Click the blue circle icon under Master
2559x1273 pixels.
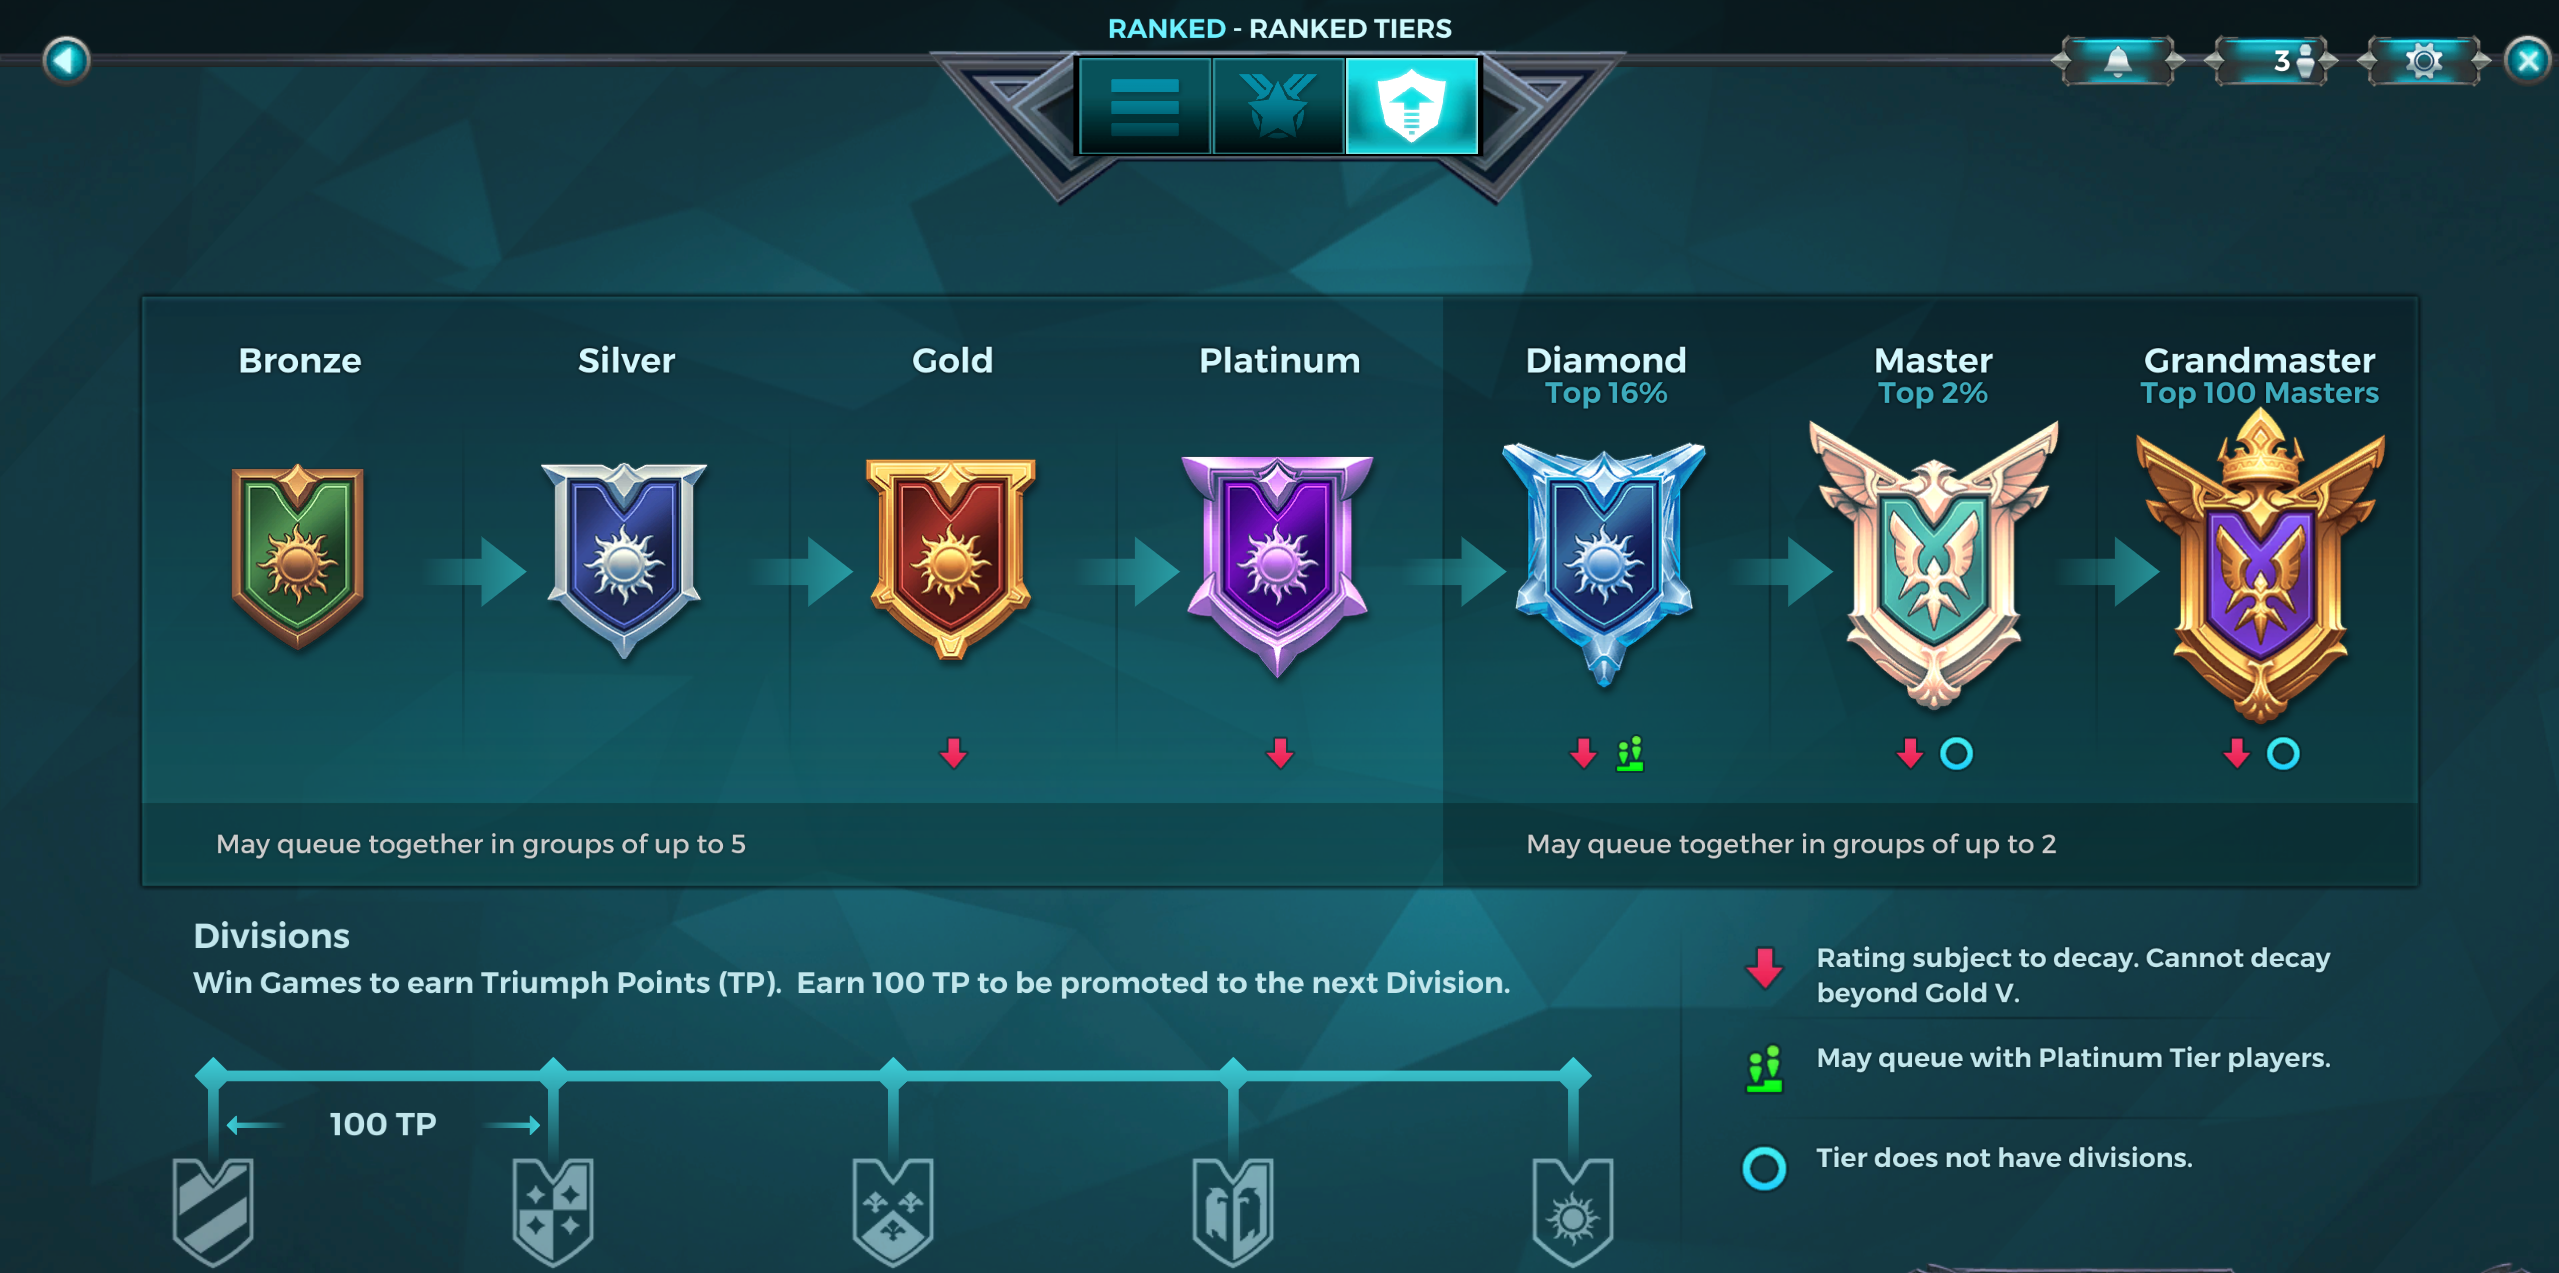[1956, 754]
